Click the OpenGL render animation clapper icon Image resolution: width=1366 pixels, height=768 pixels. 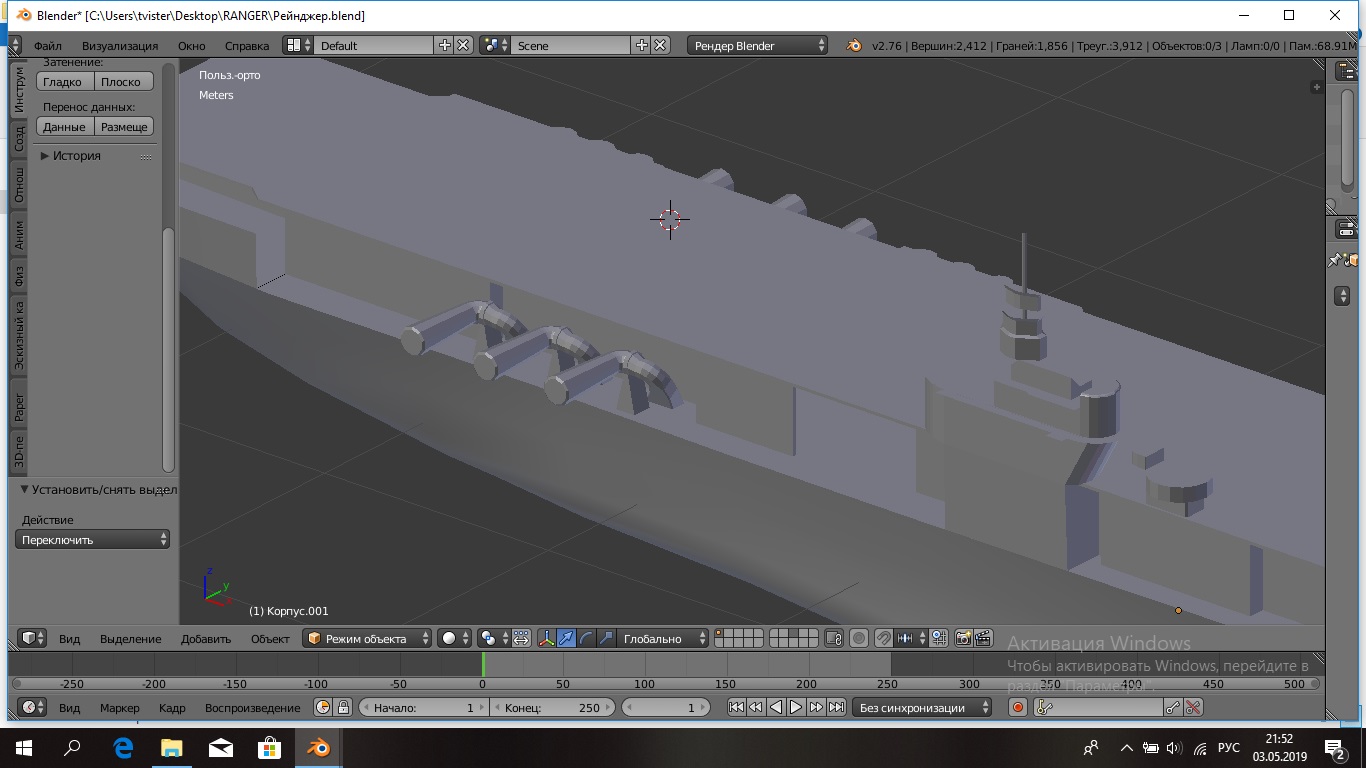point(983,638)
